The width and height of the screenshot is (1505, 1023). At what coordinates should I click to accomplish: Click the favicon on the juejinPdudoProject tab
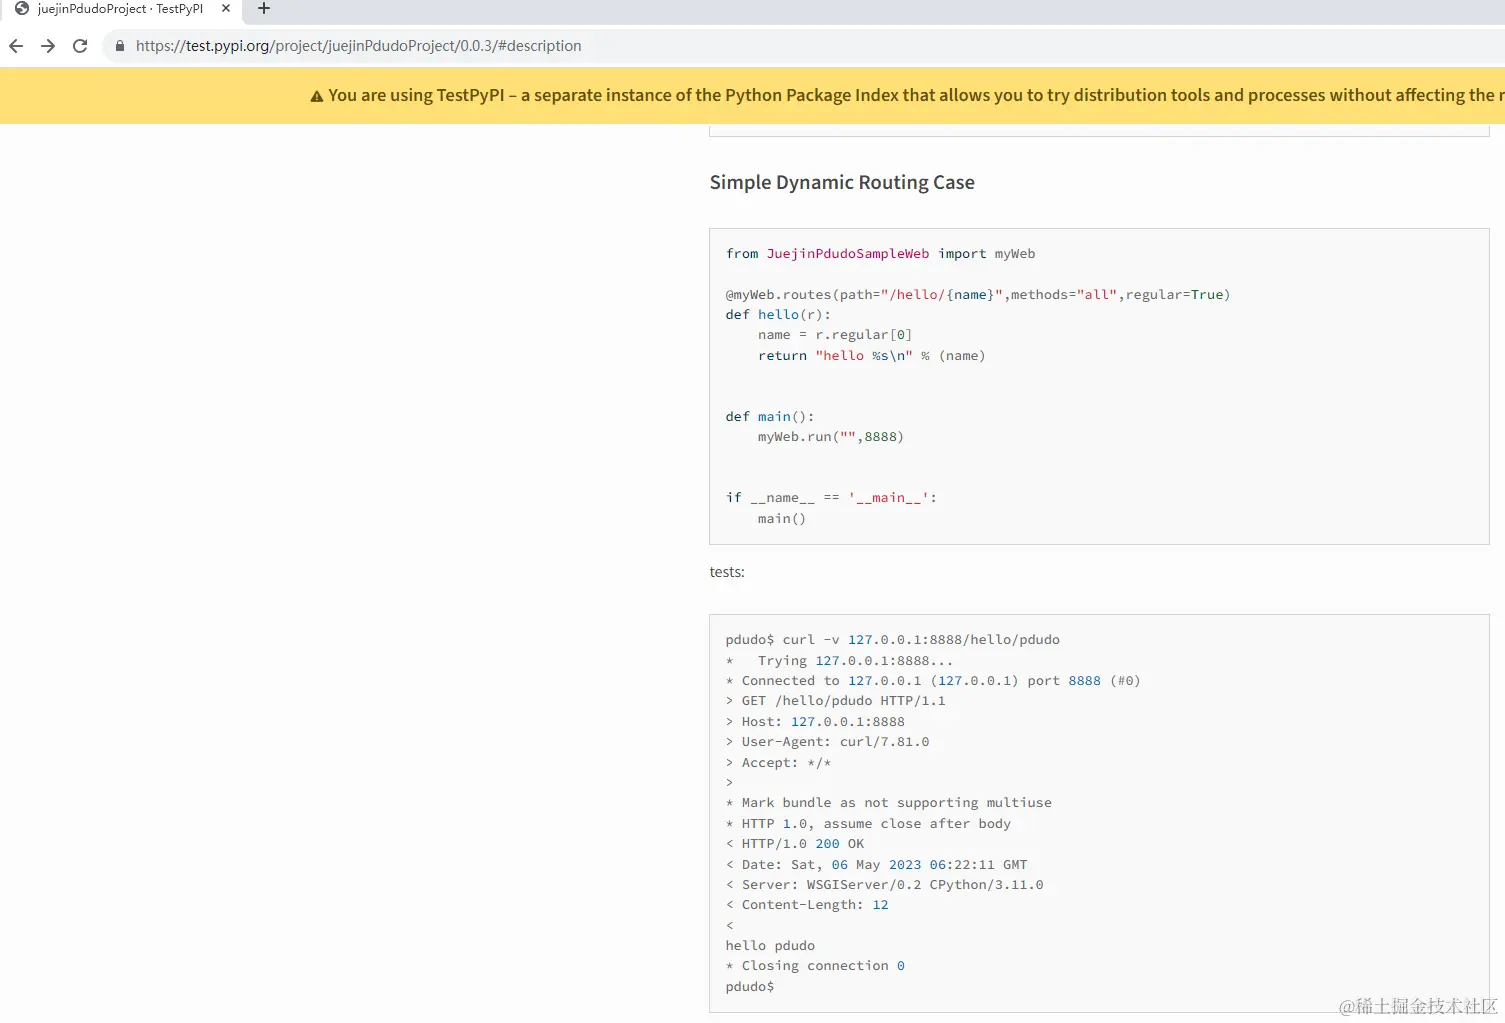[x=22, y=9]
